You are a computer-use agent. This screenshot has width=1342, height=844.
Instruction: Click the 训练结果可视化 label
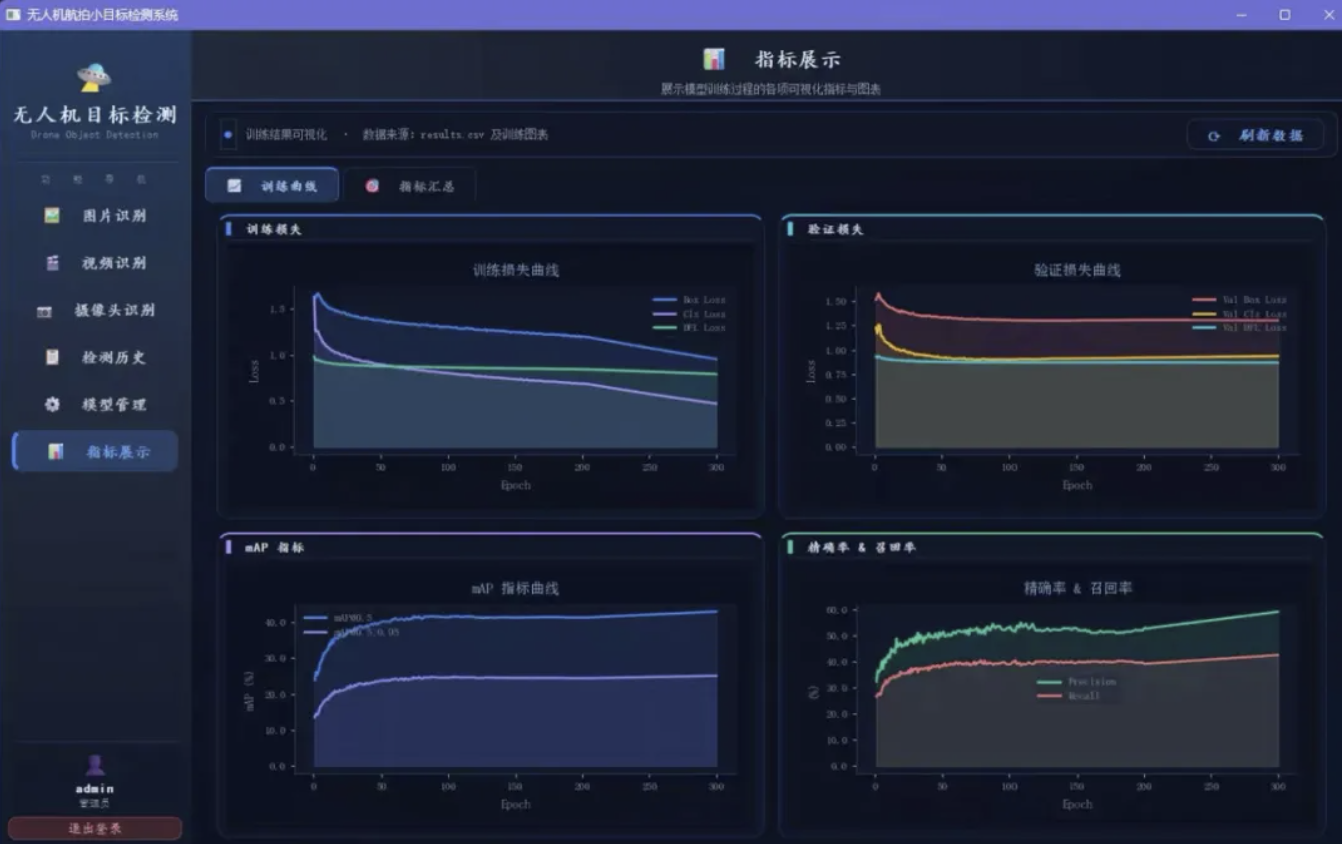tap(287, 134)
